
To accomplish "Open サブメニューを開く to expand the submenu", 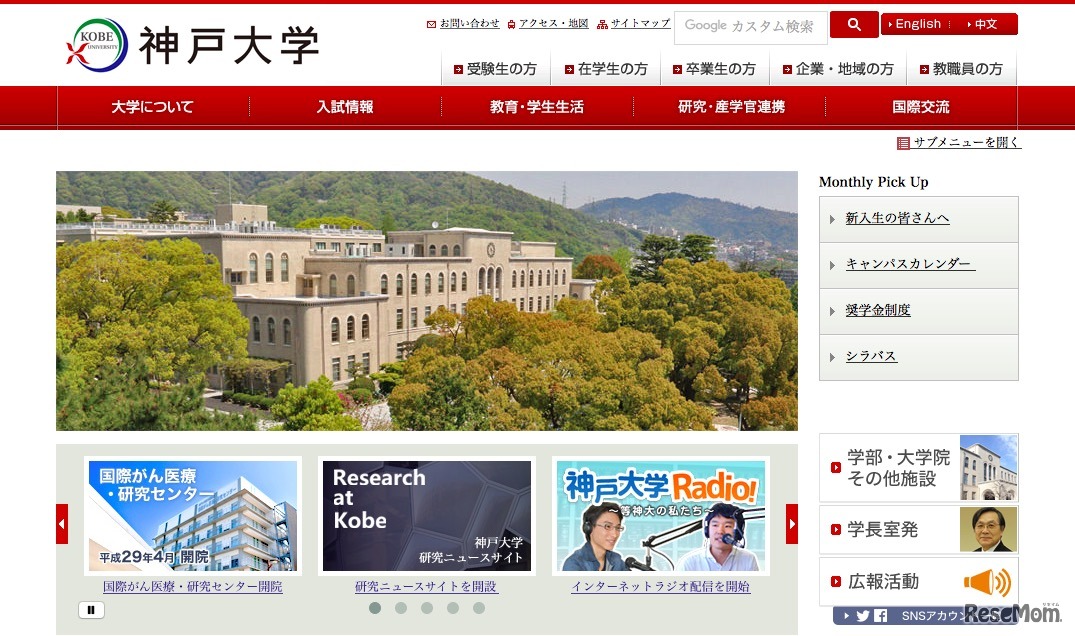I will (x=958, y=142).
